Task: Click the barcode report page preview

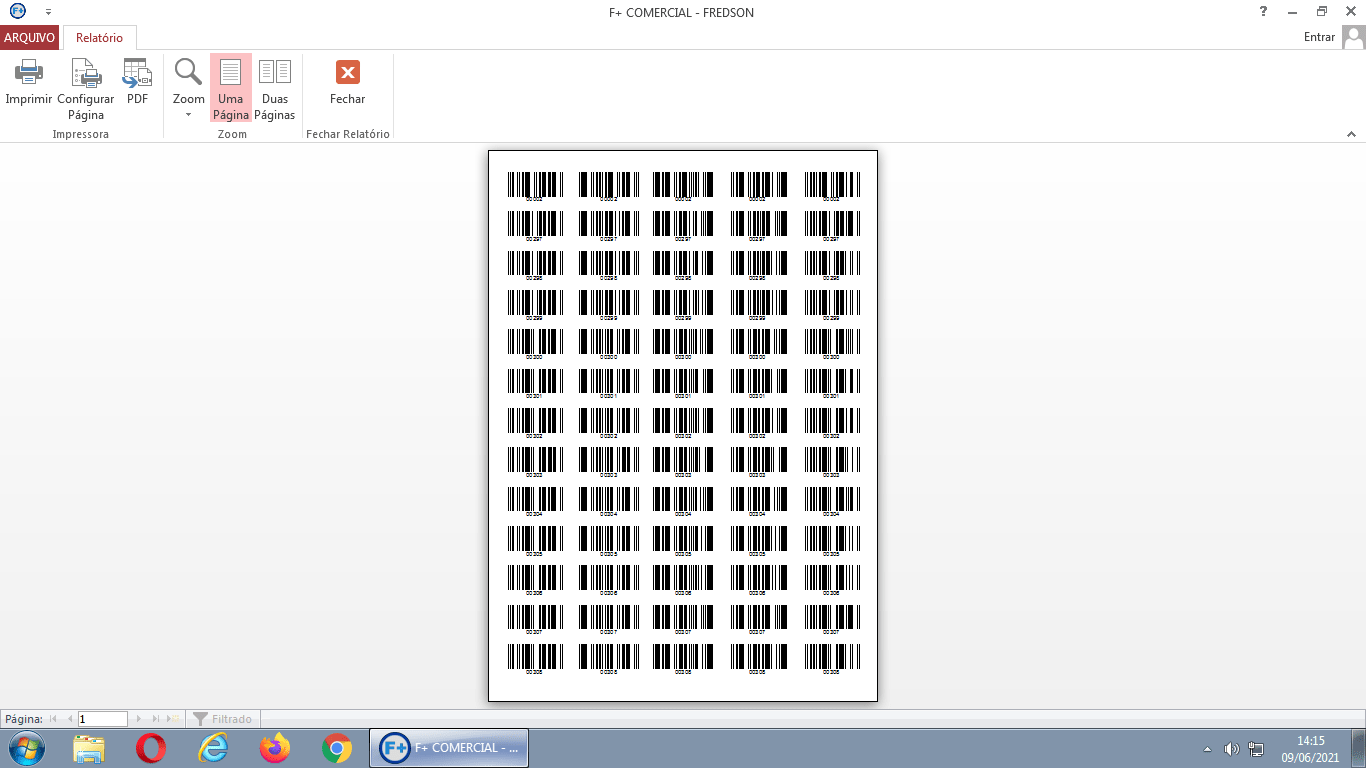Action: [682, 425]
